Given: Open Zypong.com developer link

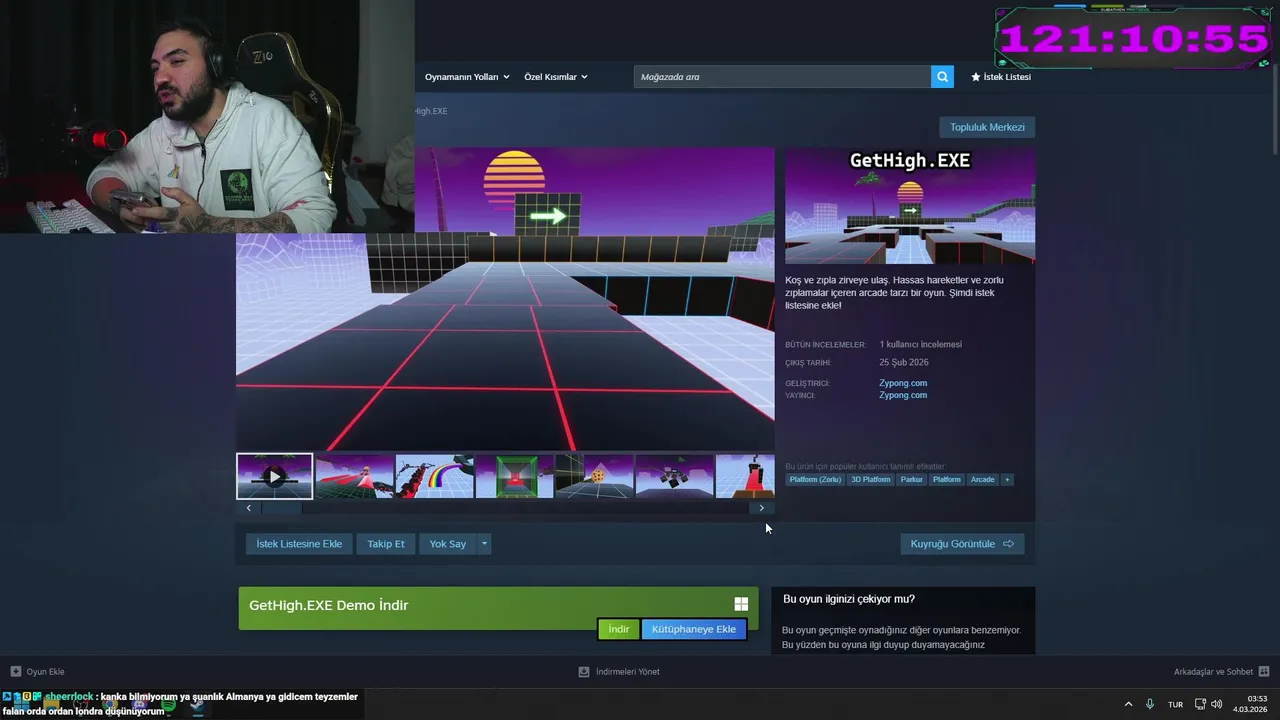Looking at the screenshot, I should pos(903,383).
